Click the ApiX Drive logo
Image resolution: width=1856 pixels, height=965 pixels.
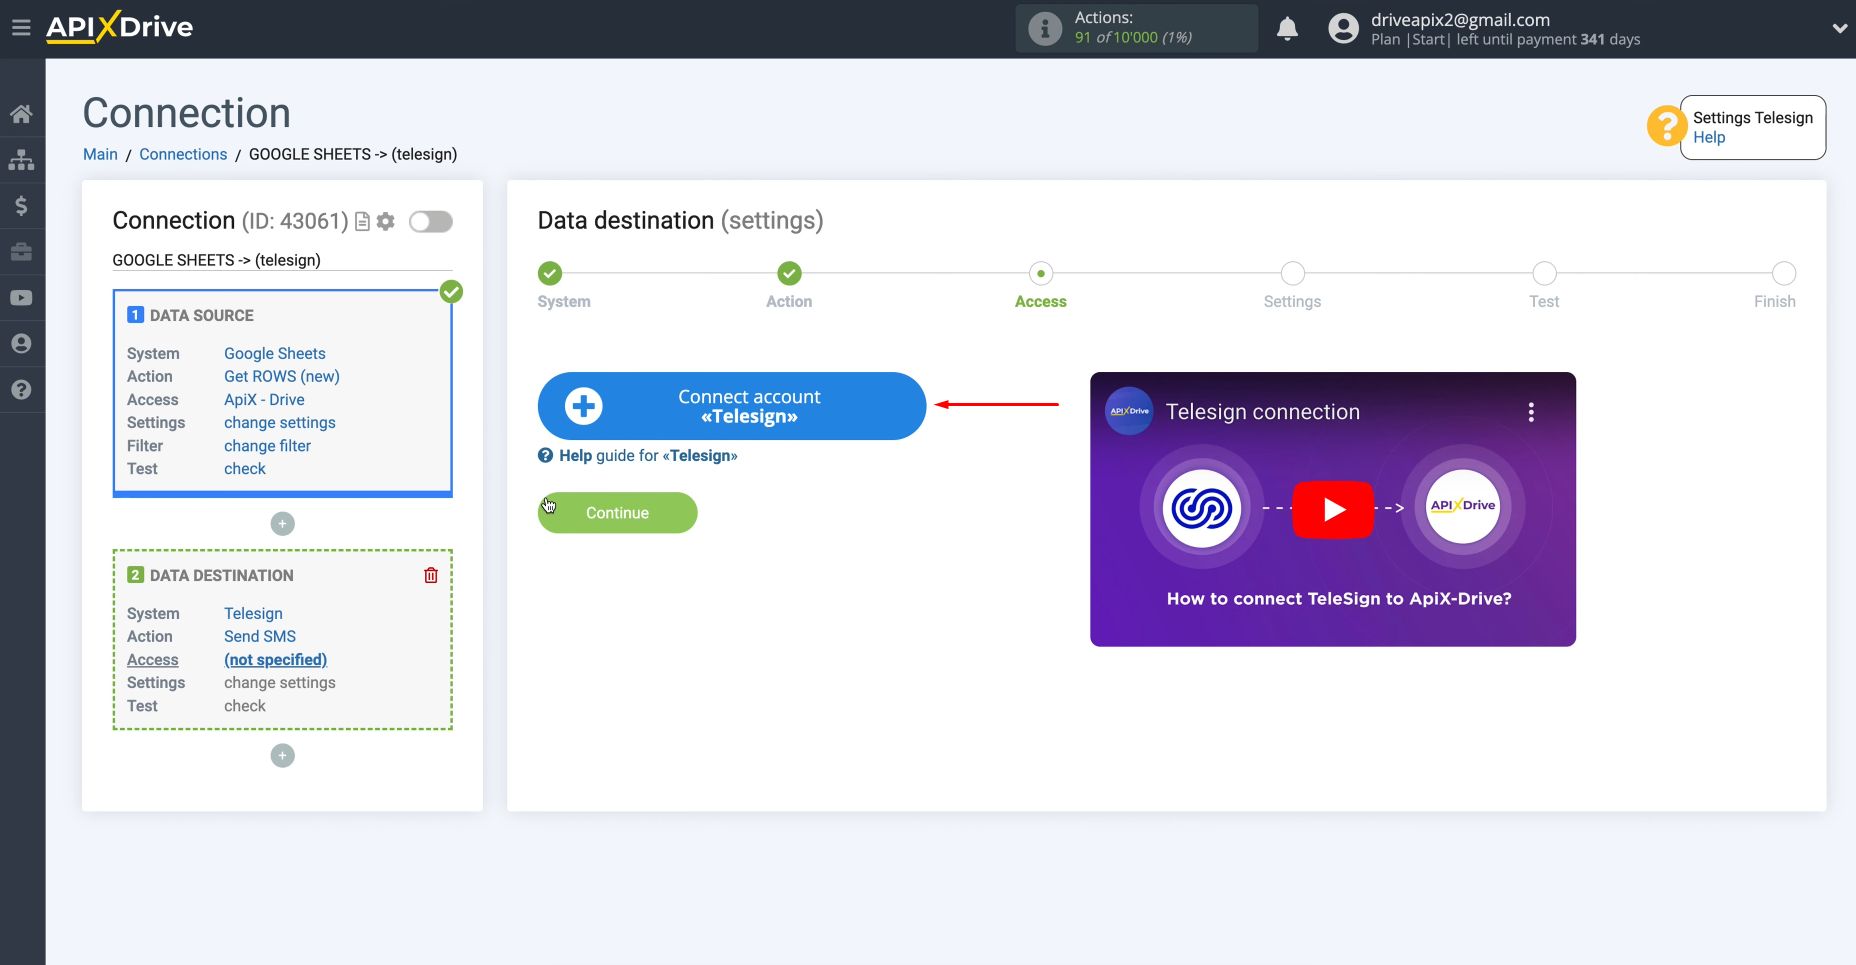[119, 27]
